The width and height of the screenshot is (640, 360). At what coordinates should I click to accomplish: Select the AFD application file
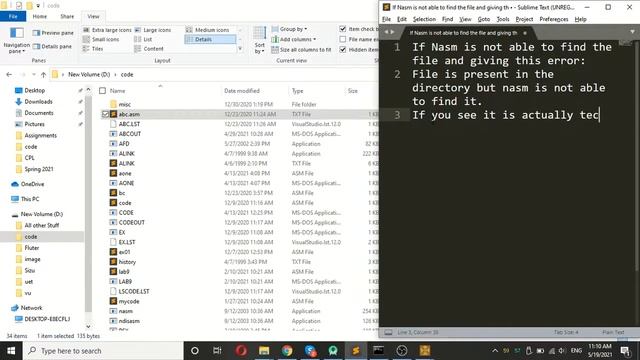pyautogui.click(x=124, y=144)
